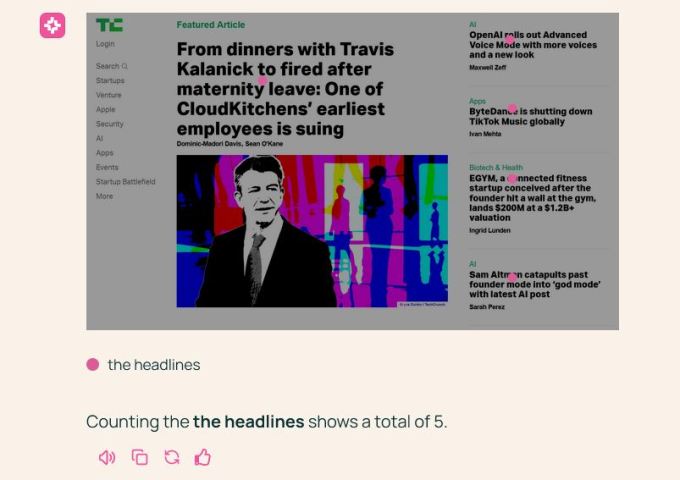
Task: Click the pink assistant avatar icon
Action: [52, 26]
